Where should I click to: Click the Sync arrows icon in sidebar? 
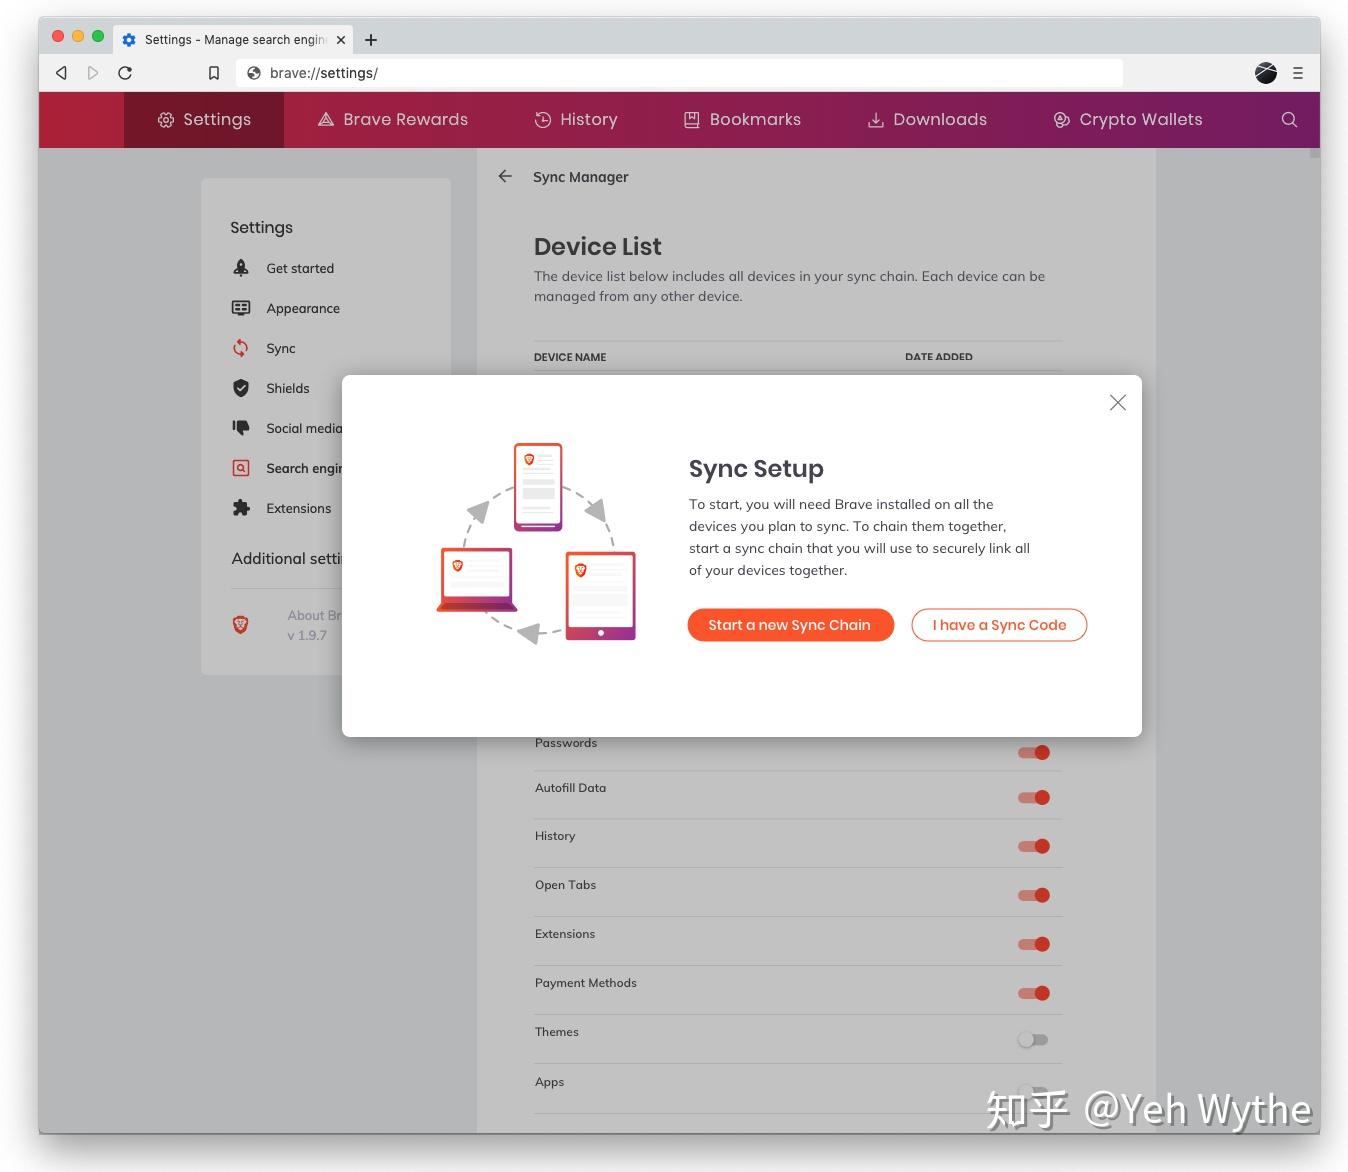coord(241,348)
